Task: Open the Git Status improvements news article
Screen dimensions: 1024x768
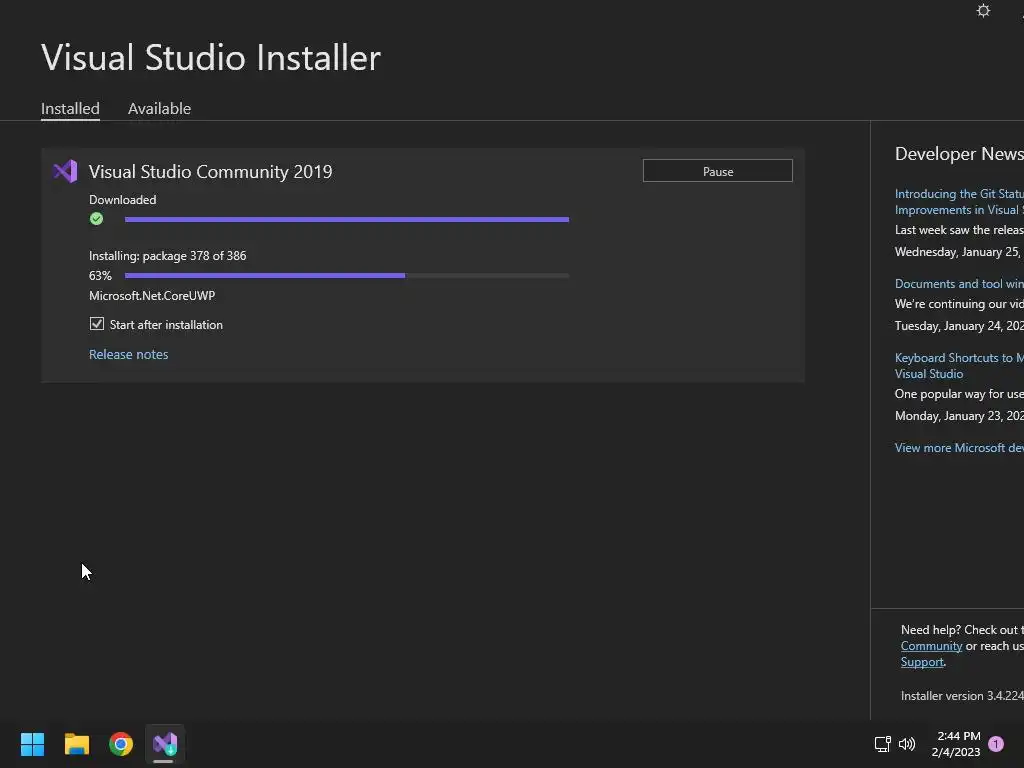Action: pos(959,202)
